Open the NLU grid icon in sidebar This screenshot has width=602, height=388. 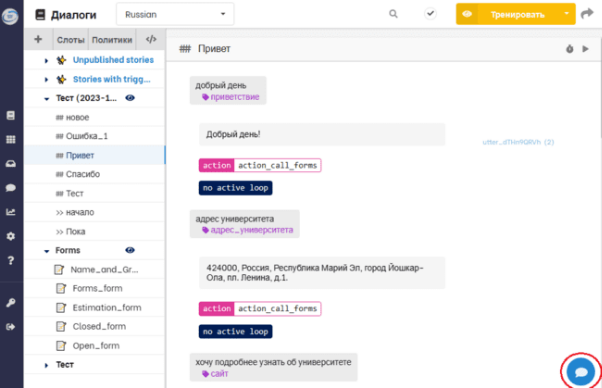pyautogui.click(x=10, y=139)
